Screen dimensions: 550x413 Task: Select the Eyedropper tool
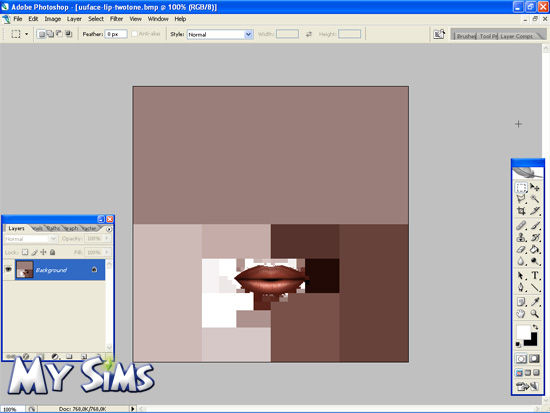(x=535, y=301)
